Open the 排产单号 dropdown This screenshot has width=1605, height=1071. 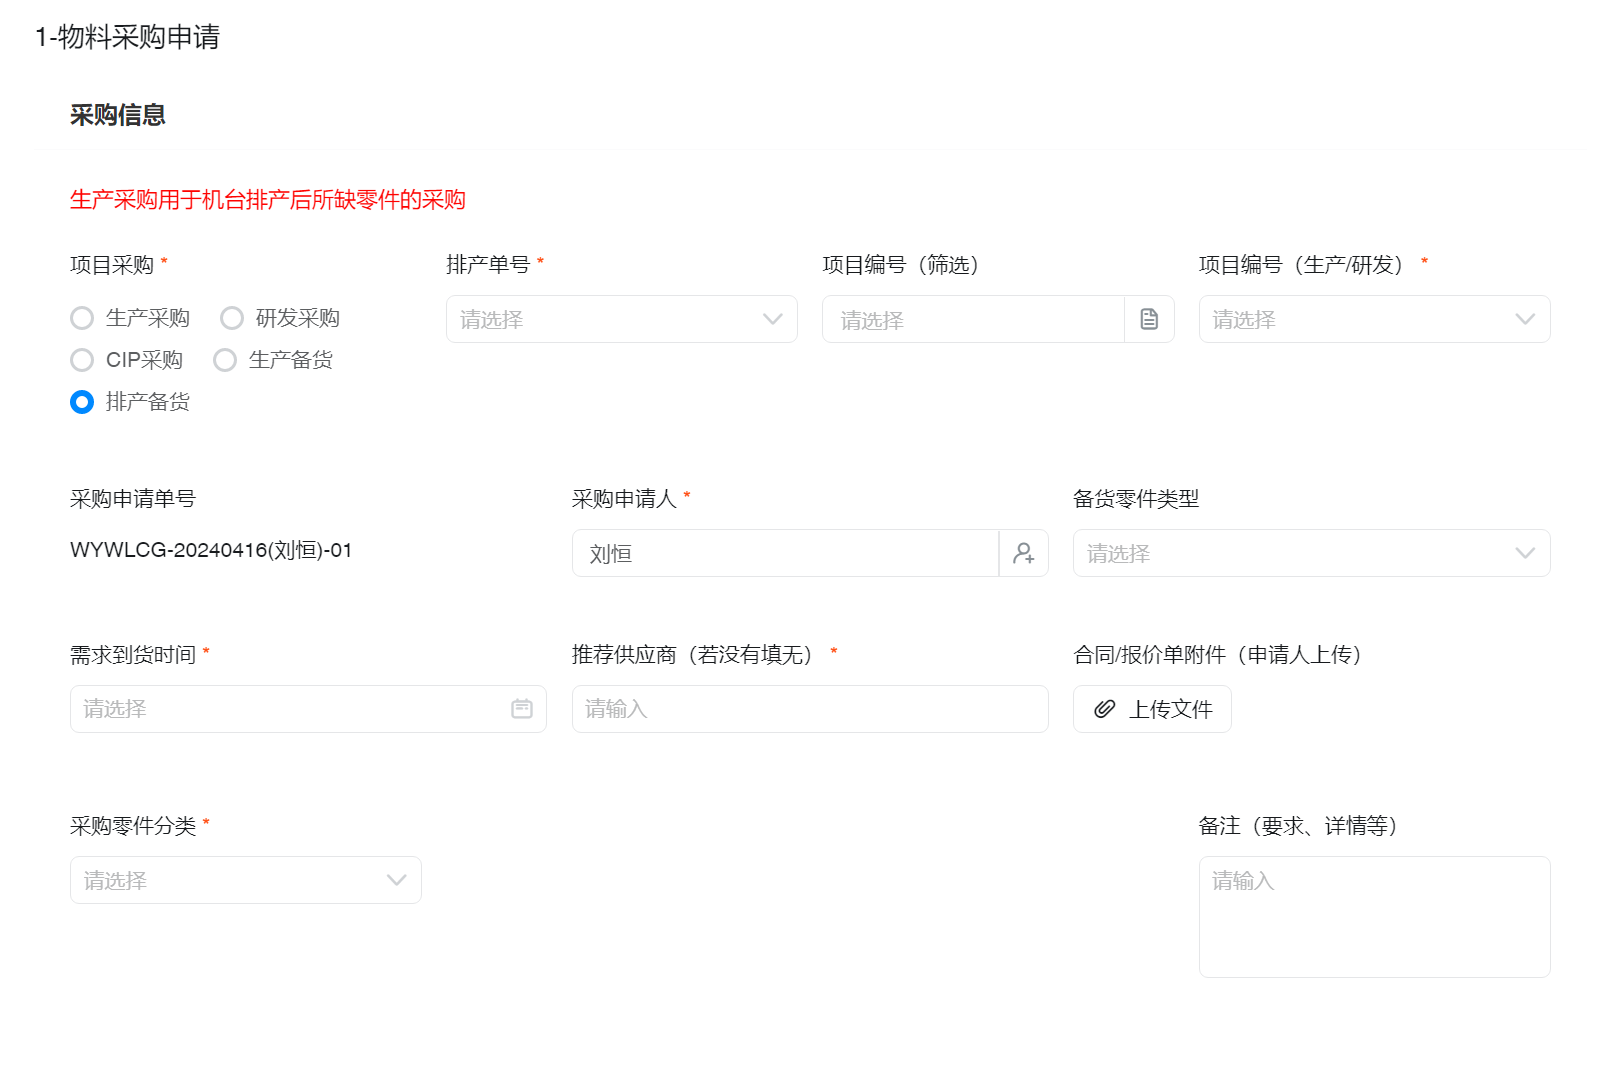[x=621, y=319]
